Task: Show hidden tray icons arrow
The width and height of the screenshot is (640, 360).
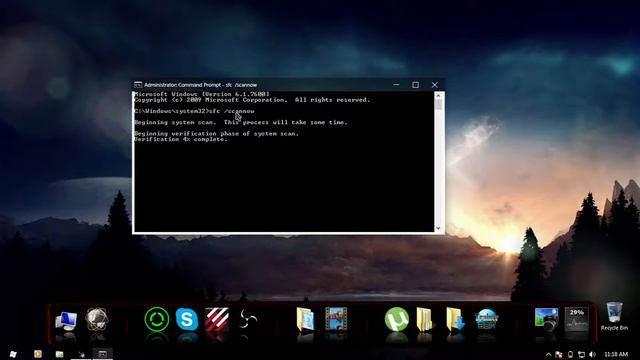Action: point(548,354)
